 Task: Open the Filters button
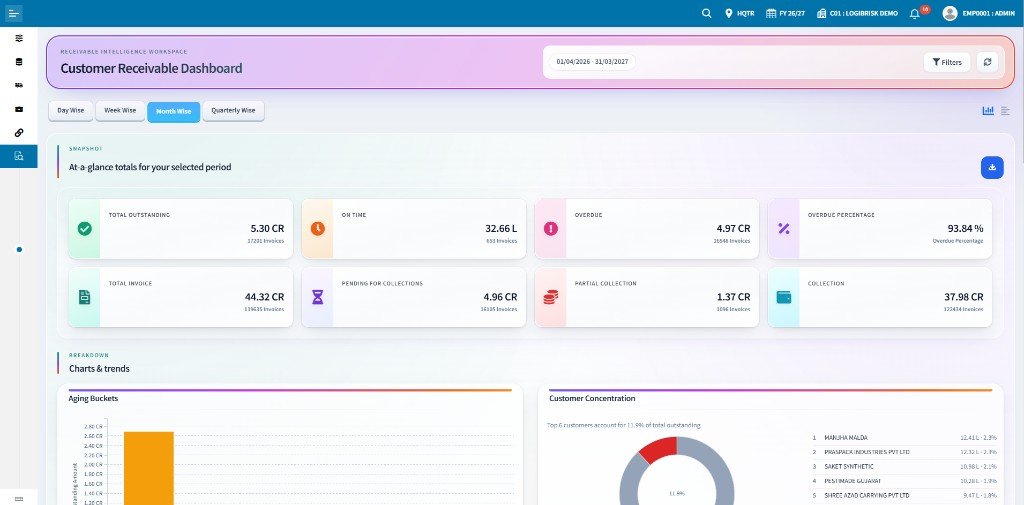coord(946,62)
